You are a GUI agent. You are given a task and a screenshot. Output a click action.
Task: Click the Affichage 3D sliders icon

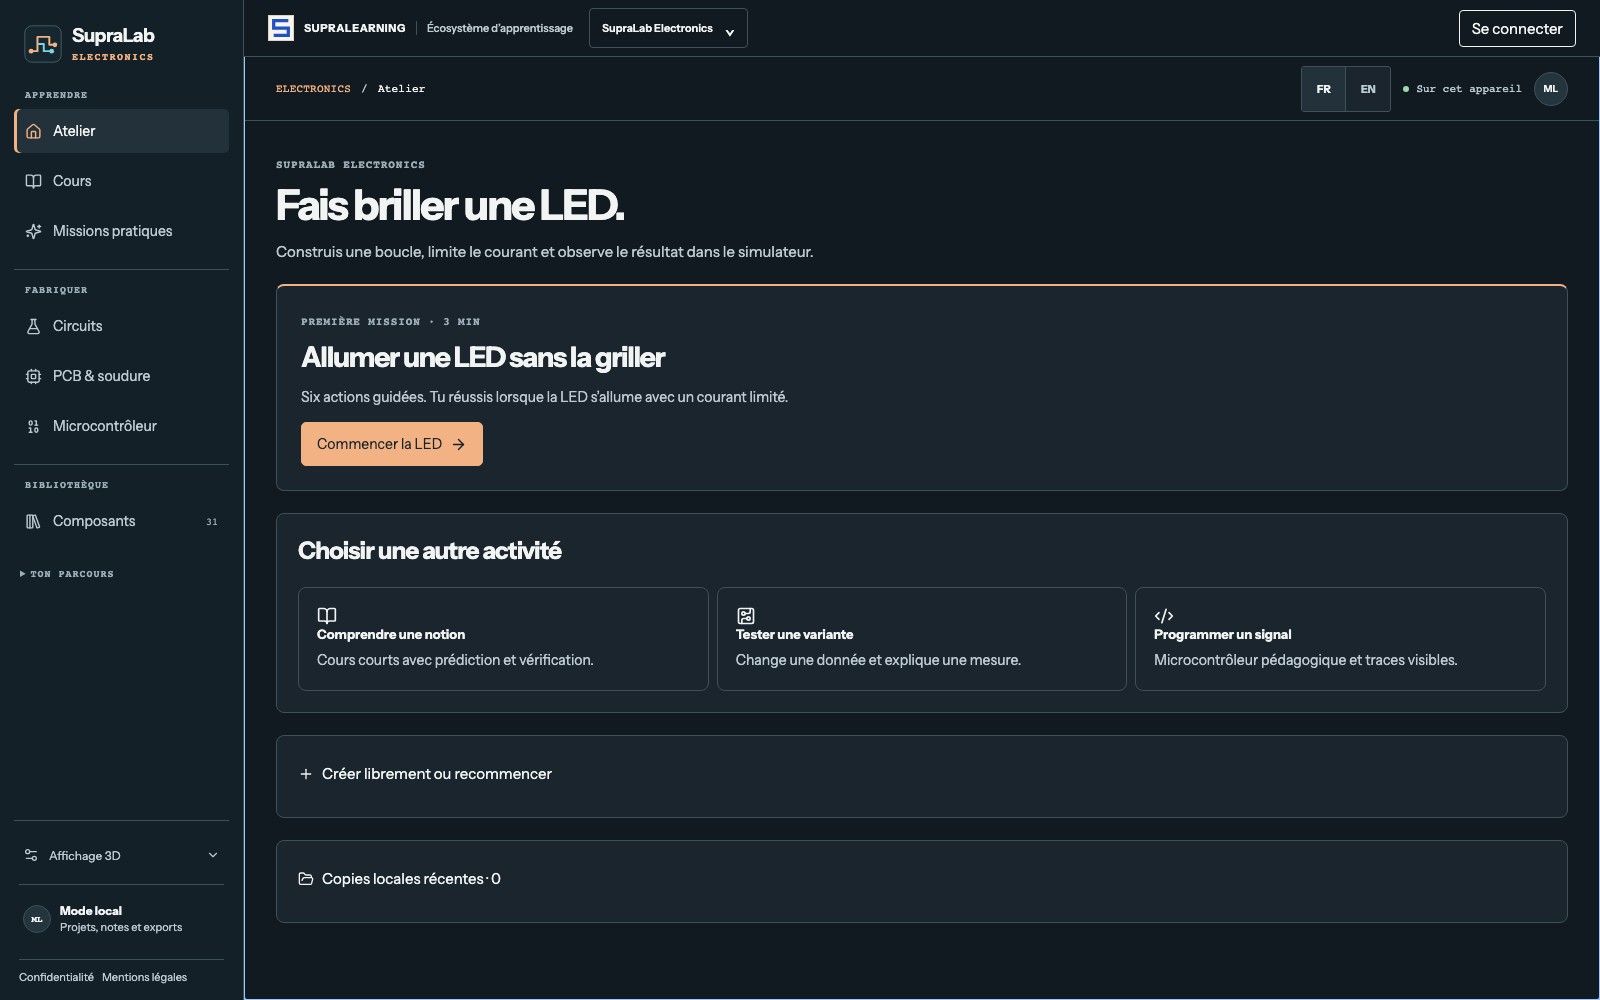coord(31,855)
